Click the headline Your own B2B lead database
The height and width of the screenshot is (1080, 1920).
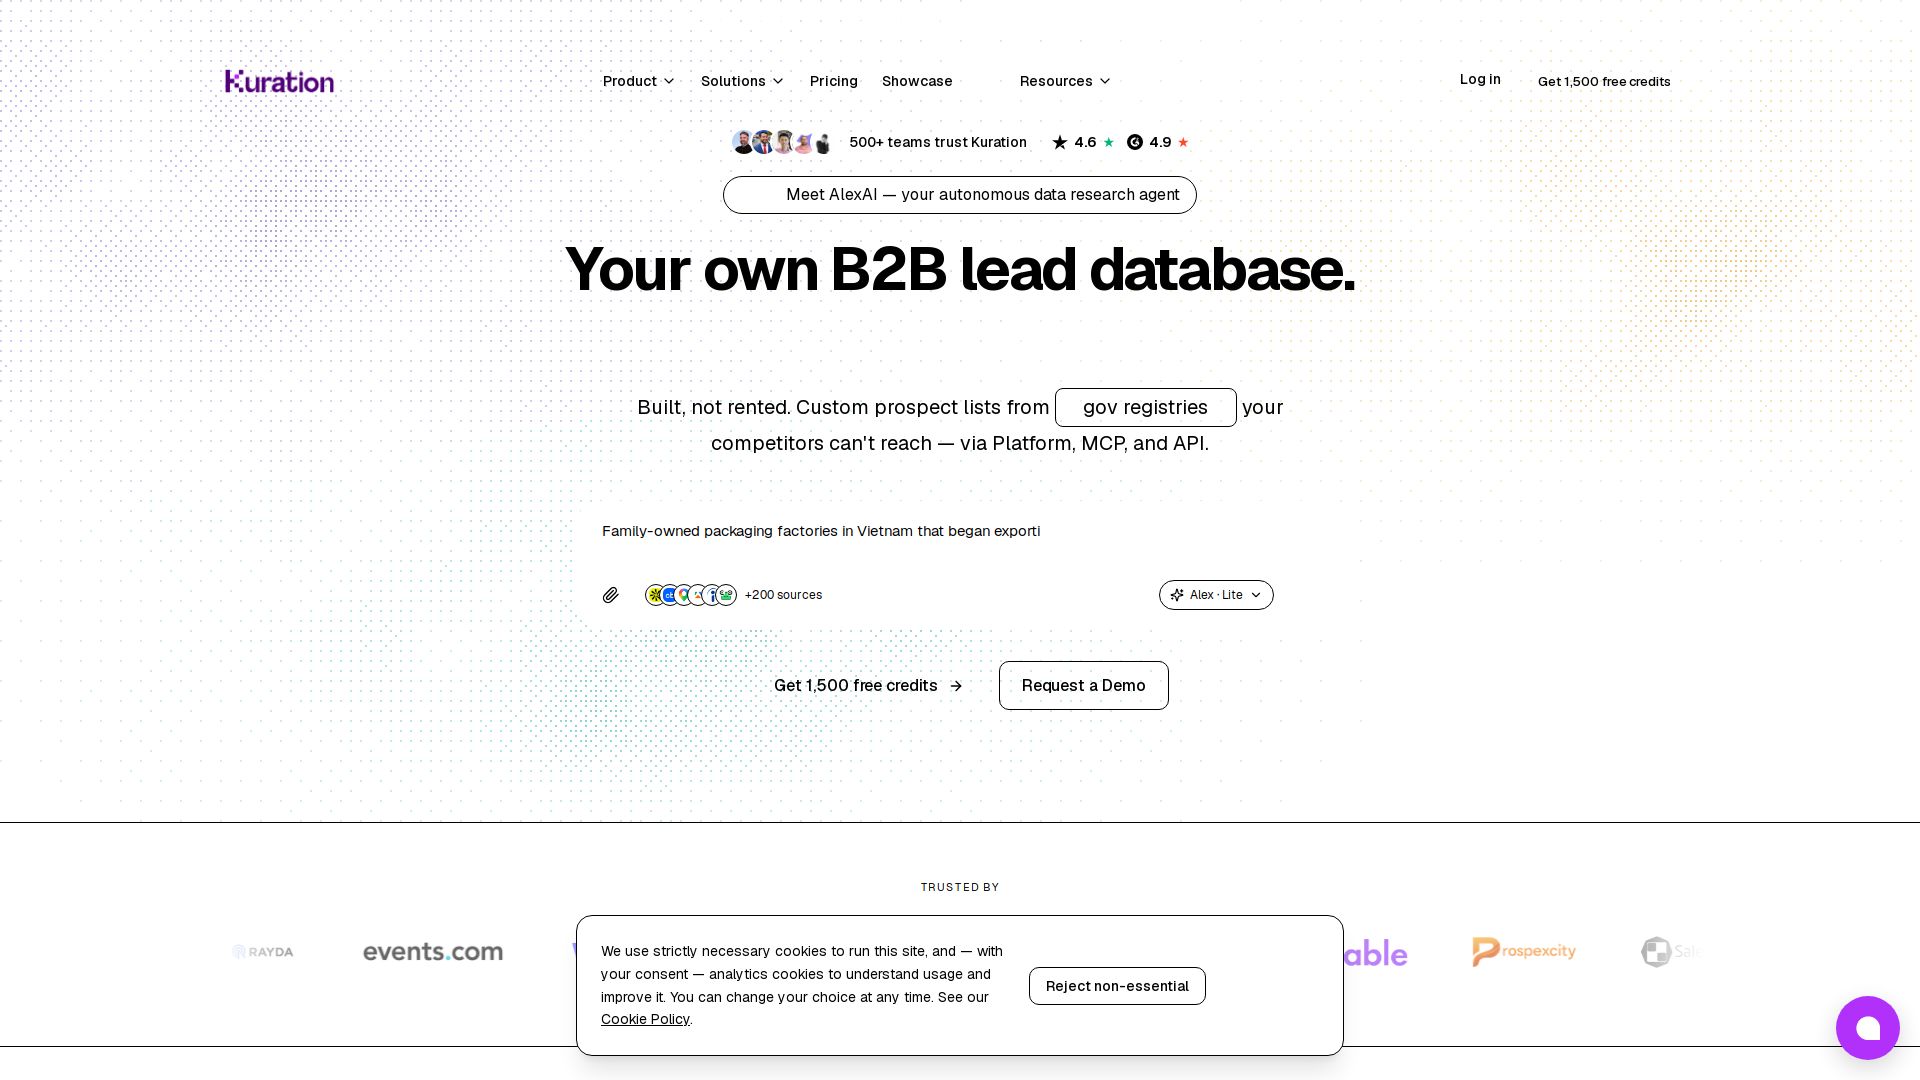[x=960, y=269]
